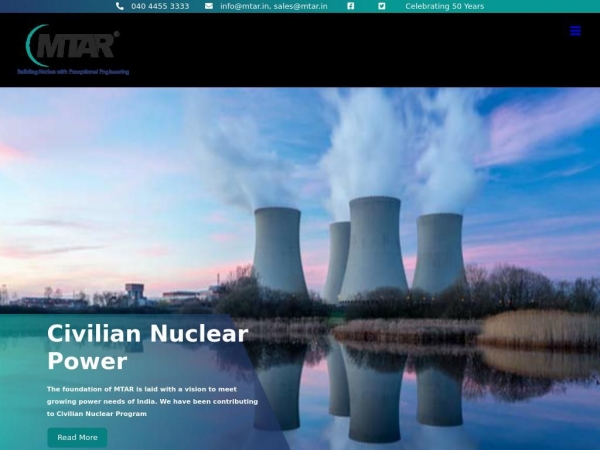Image resolution: width=600 pixels, height=450 pixels.
Task: Click the paragraph about MTAR's foundation
Action: [152, 400]
